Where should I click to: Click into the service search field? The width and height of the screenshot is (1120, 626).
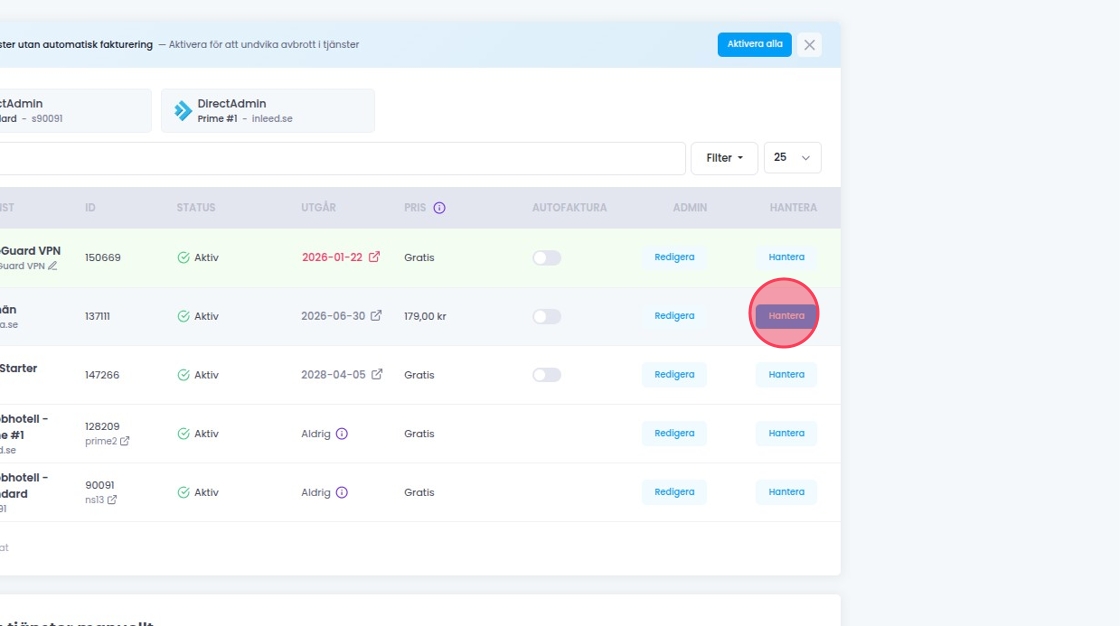(340, 158)
